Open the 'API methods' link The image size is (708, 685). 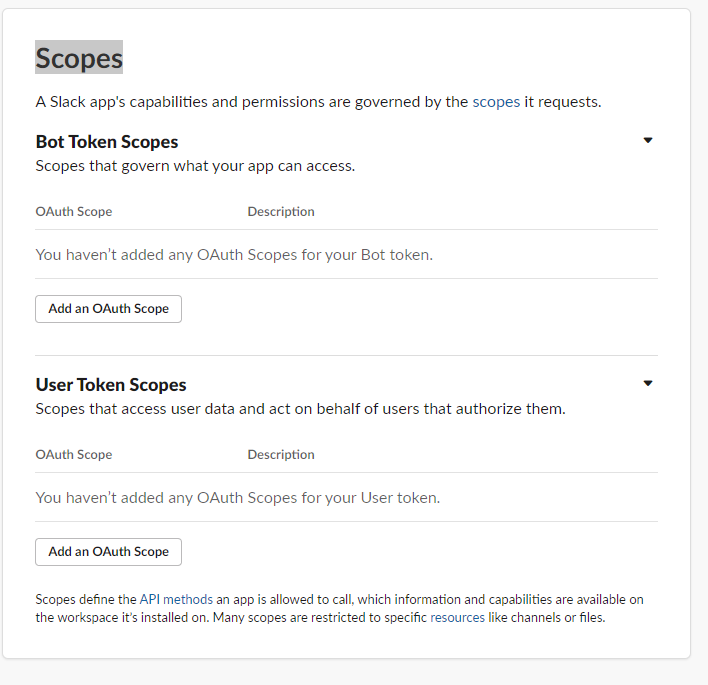(176, 599)
